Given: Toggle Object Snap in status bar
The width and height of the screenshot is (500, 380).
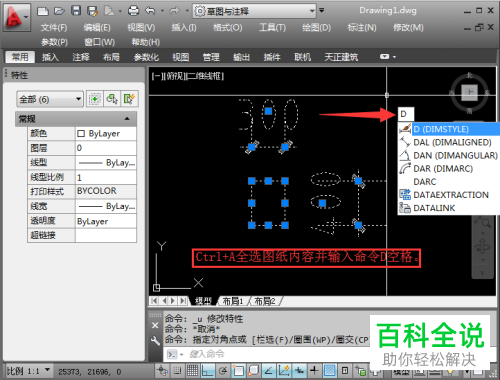Looking at the screenshot, I should (x=238, y=371).
